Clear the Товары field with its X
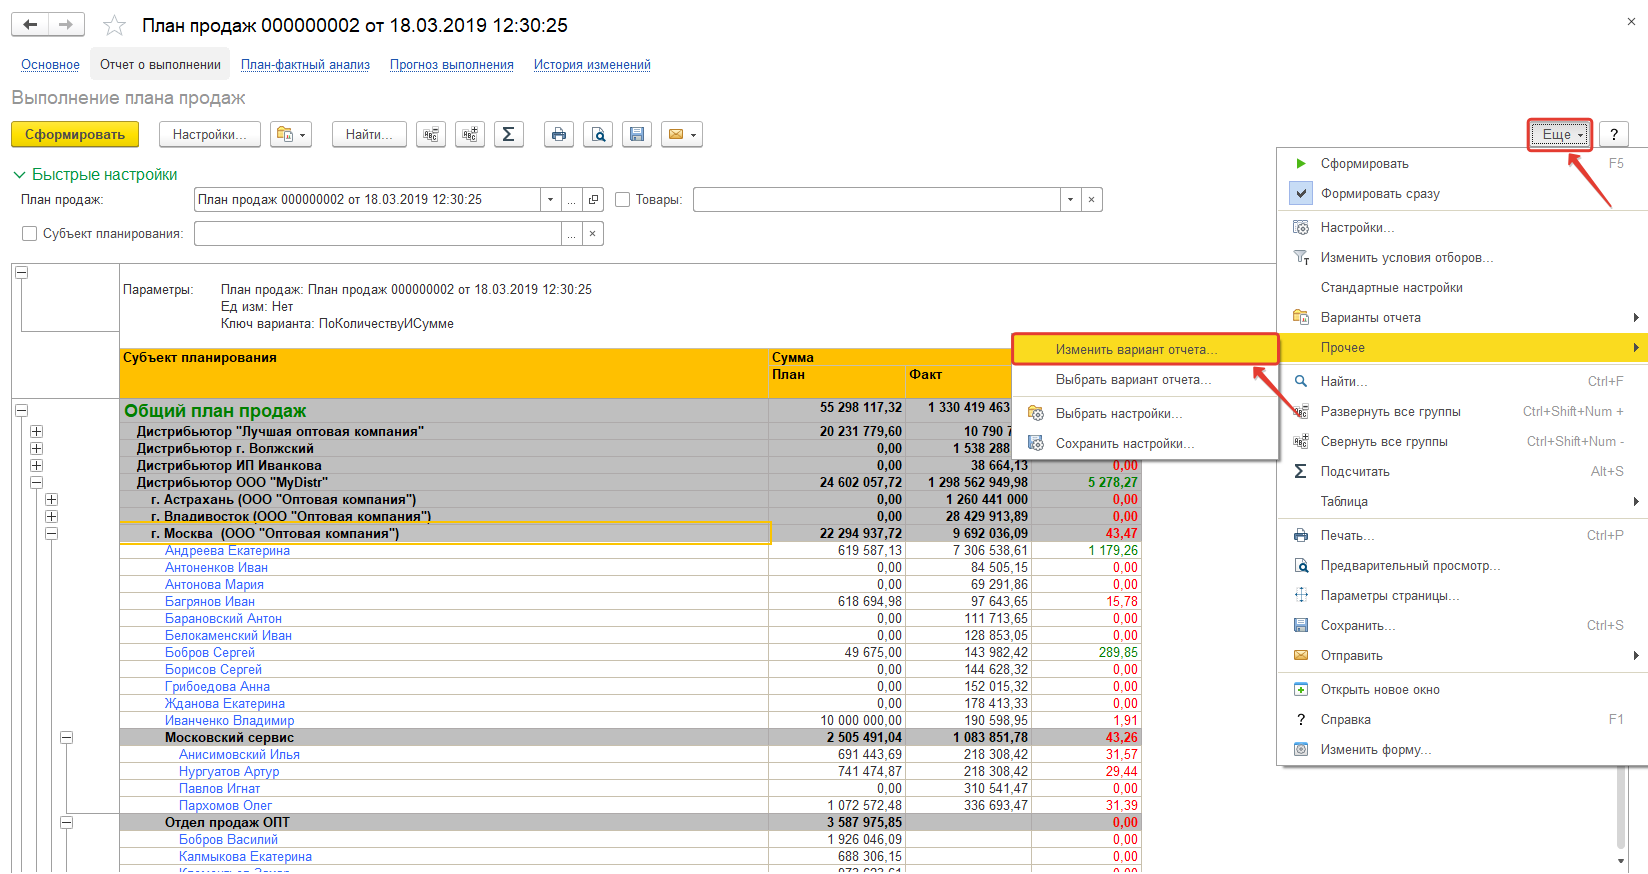The image size is (1648, 874). click(1092, 200)
